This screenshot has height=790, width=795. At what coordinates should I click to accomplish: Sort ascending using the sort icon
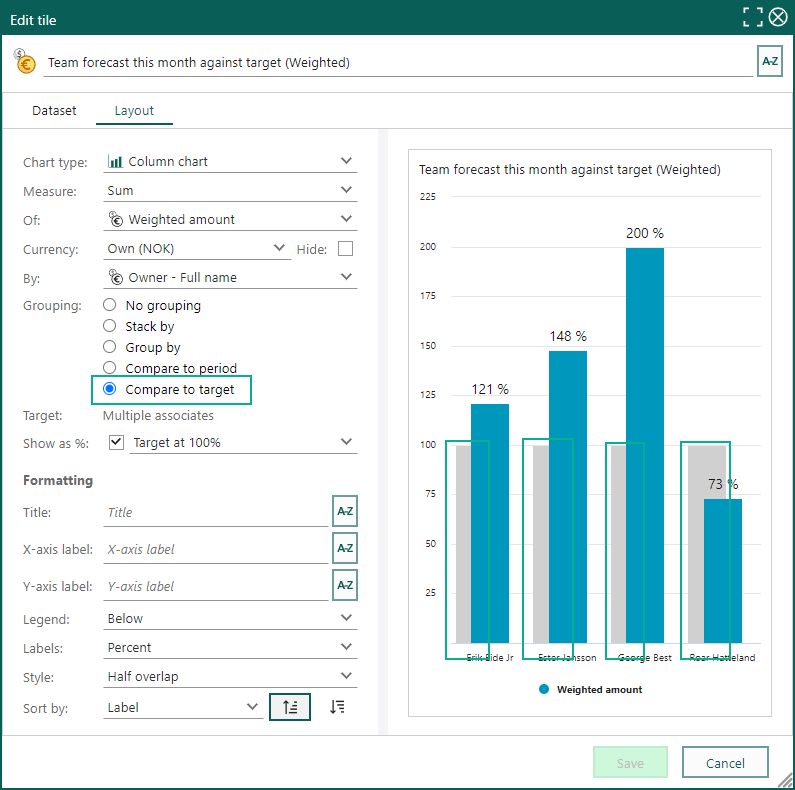click(290, 707)
